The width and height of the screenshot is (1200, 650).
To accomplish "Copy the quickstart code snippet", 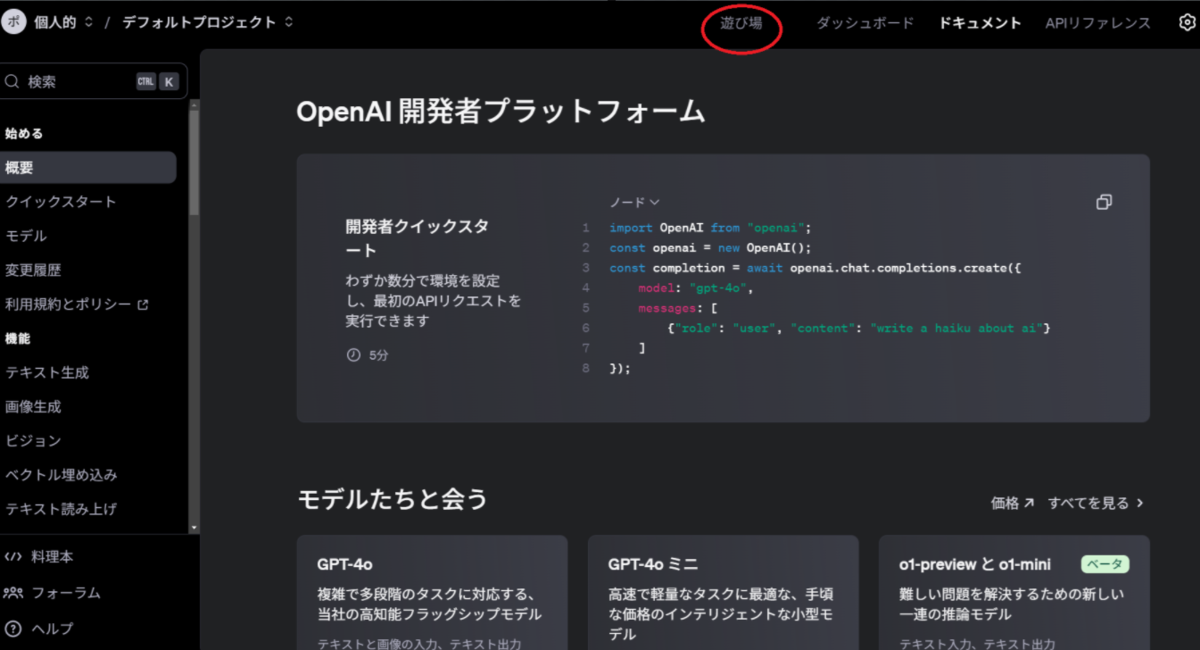I will (1104, 202).
